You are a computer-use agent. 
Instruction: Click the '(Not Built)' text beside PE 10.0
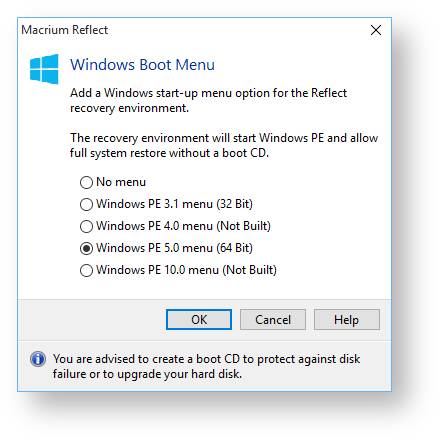coord(249,270)
